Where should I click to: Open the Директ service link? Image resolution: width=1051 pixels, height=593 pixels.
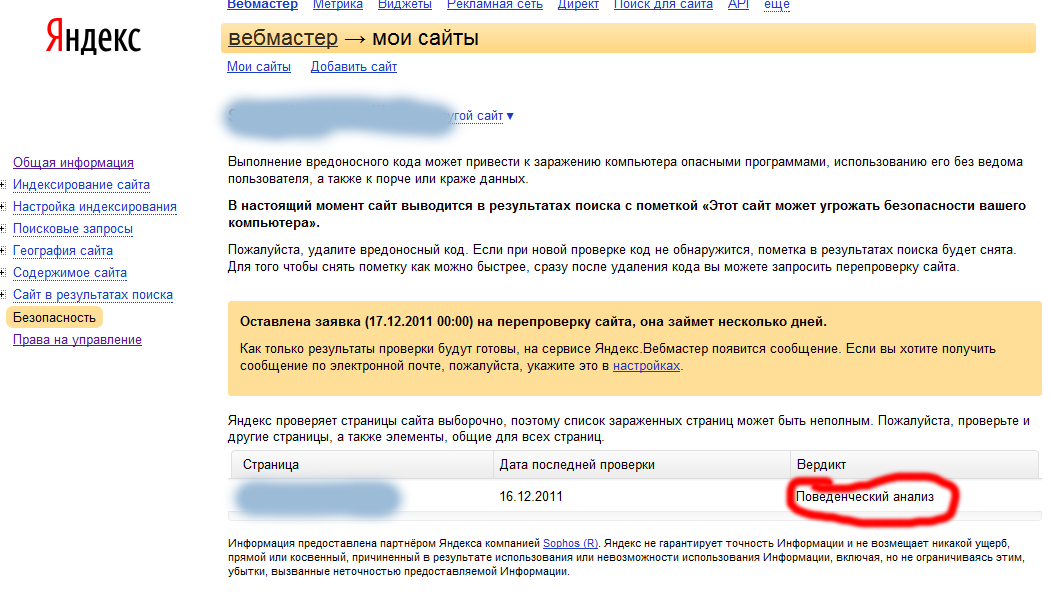click(x=578, y=5)
